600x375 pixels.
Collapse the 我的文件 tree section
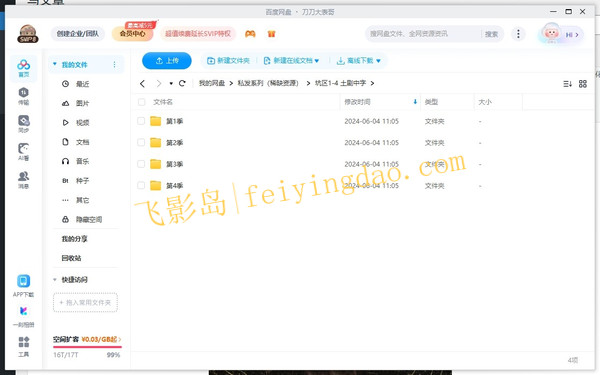[x=55, y=64]
